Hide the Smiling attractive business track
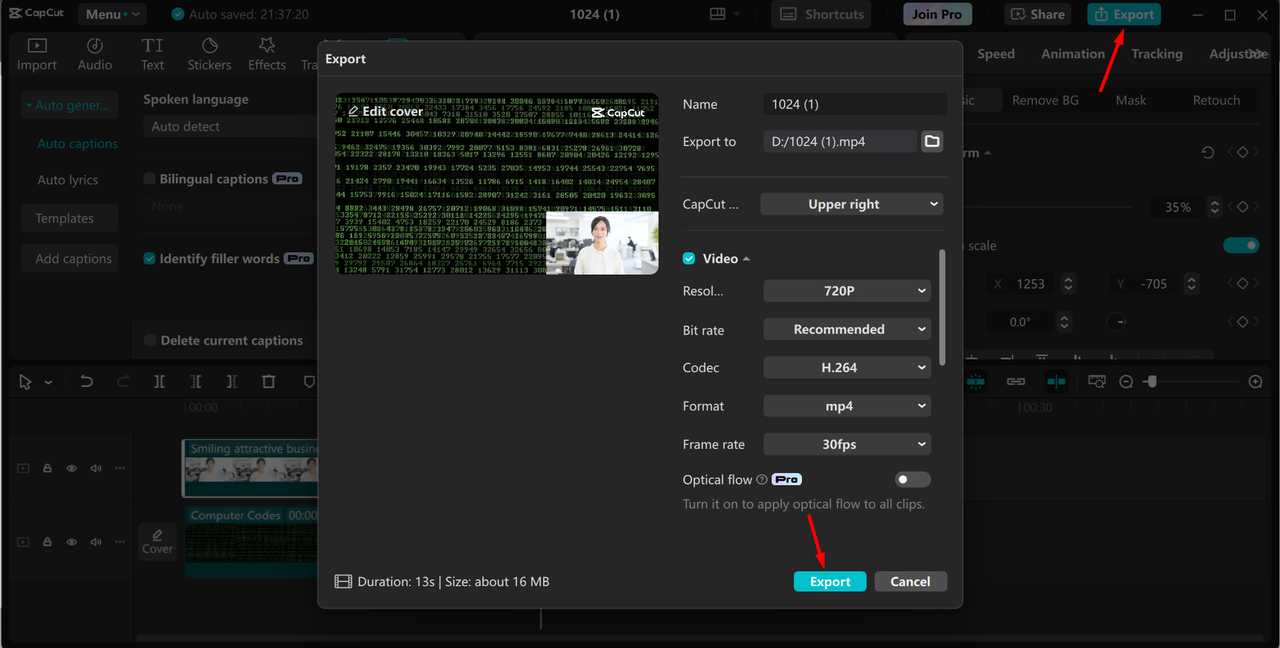 [72, 468]
